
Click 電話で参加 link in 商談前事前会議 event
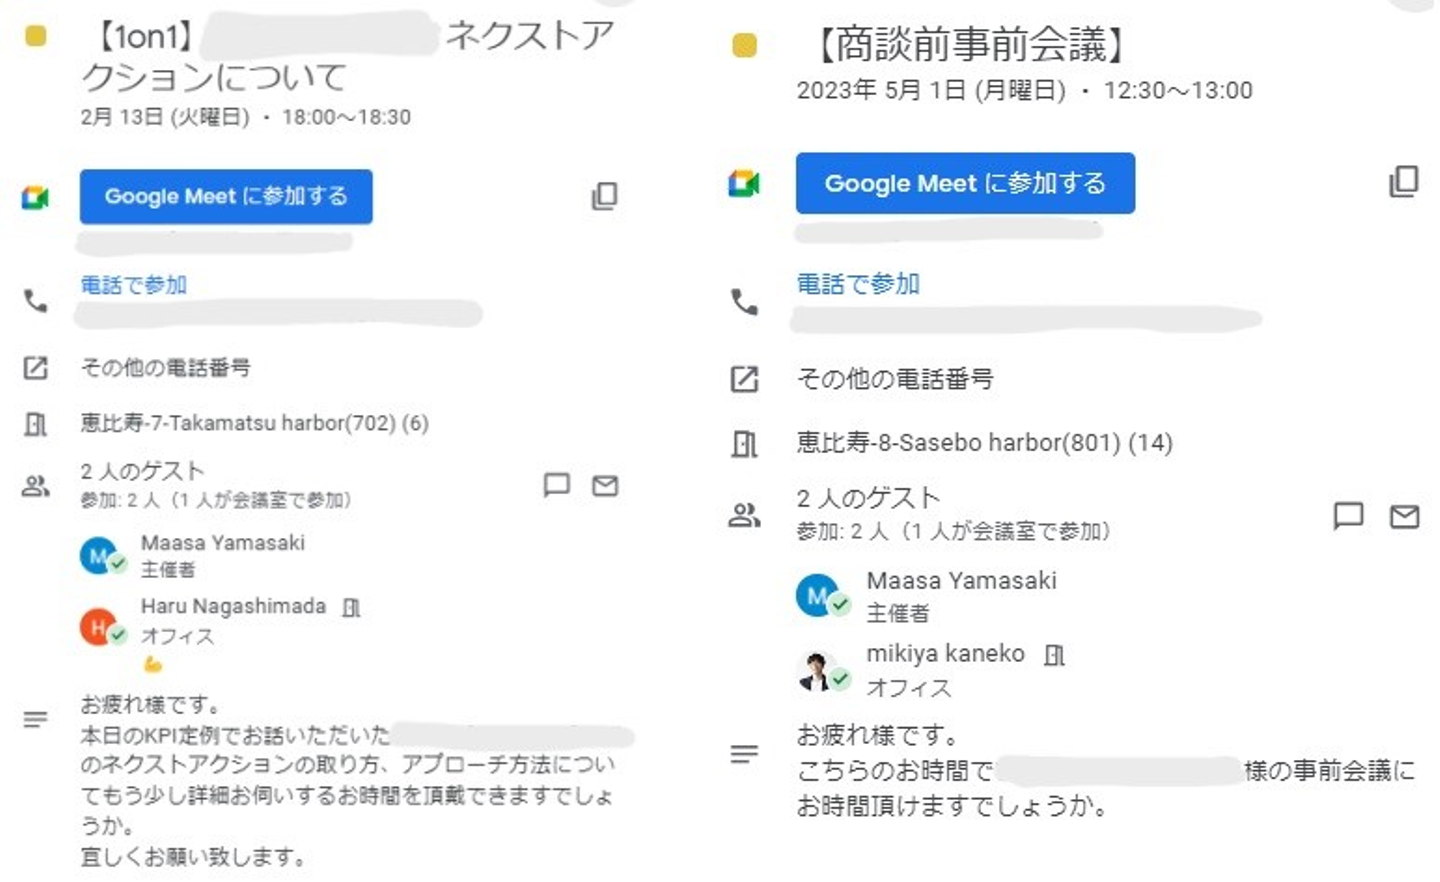858,284
